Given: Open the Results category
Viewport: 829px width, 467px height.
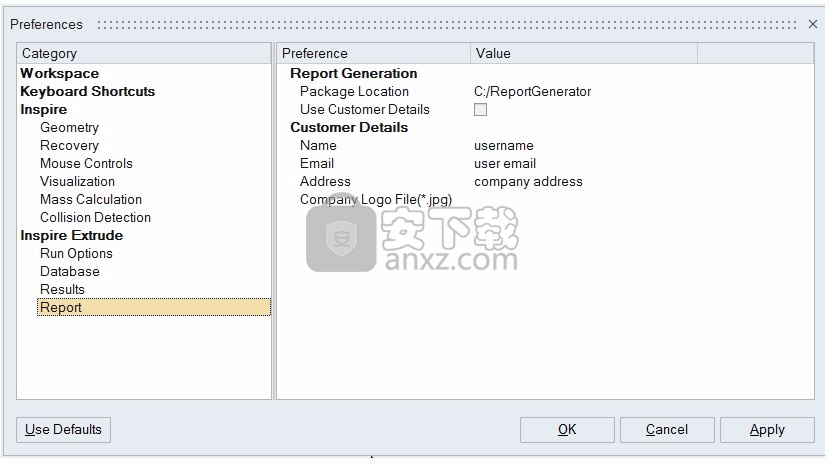Looking at the screenshot, I should pos(62,289).
